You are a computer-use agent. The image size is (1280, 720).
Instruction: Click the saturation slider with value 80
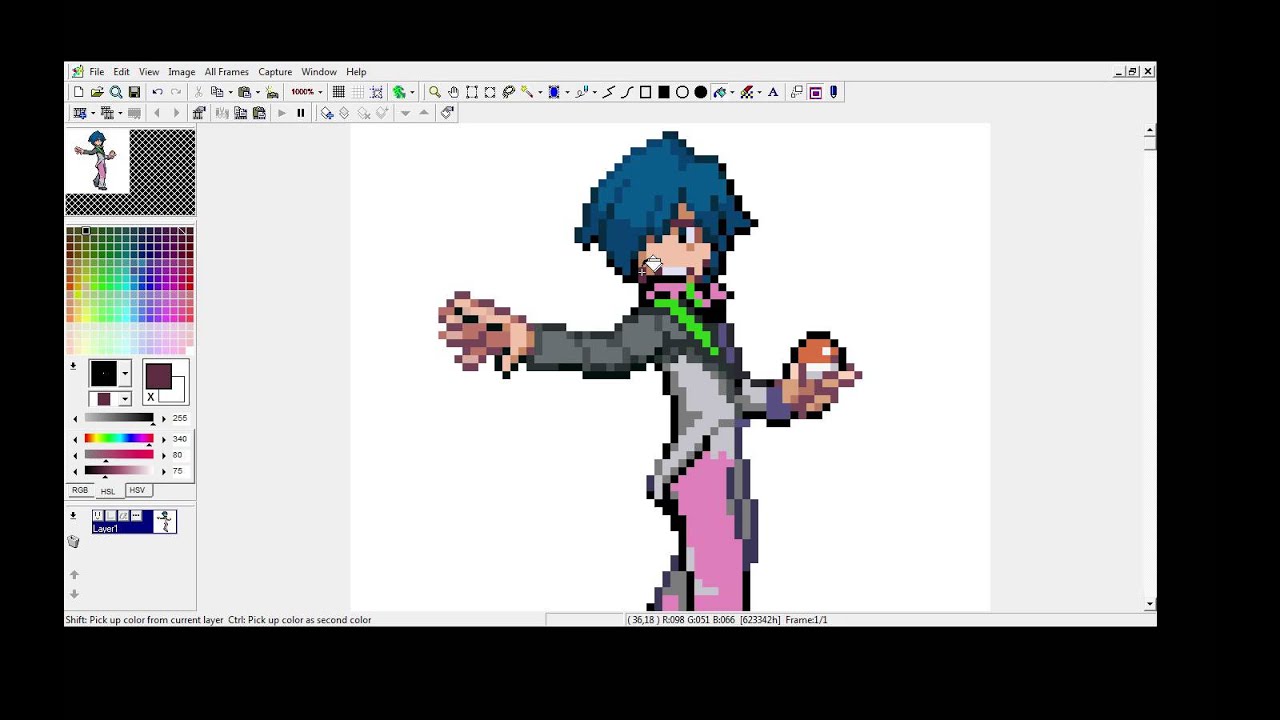119,455
